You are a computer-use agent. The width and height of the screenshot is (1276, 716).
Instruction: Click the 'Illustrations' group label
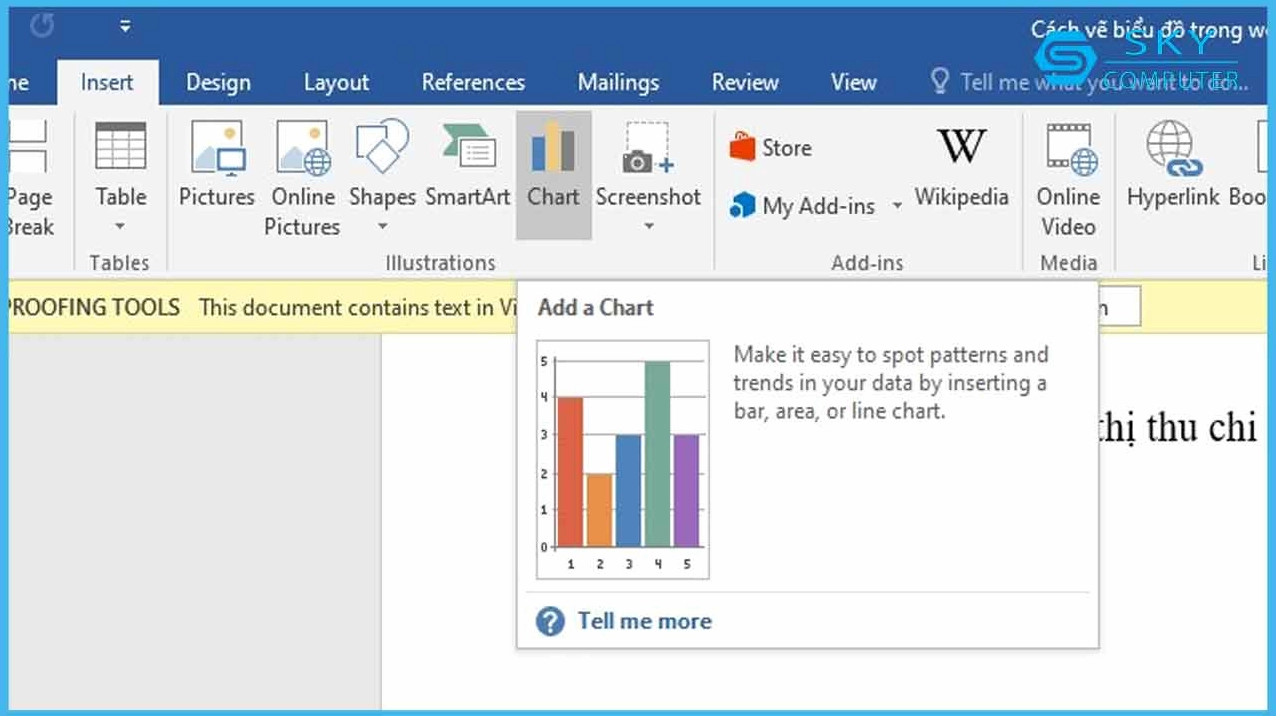pos(441,263)
